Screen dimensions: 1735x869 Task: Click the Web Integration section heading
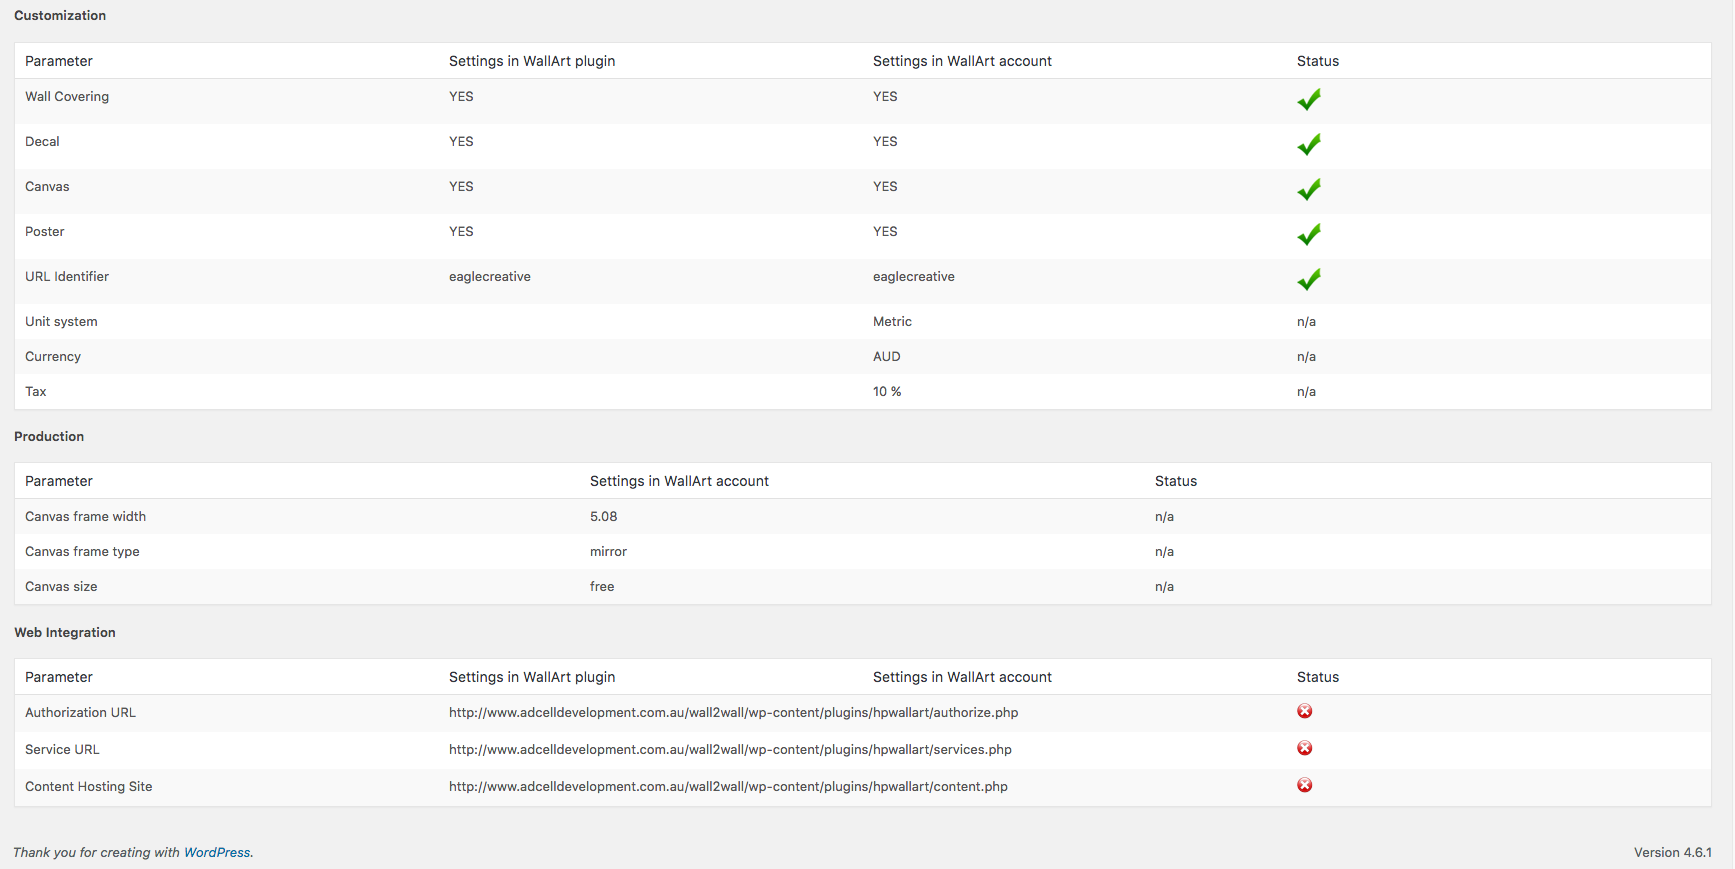(x=65, y=632)
